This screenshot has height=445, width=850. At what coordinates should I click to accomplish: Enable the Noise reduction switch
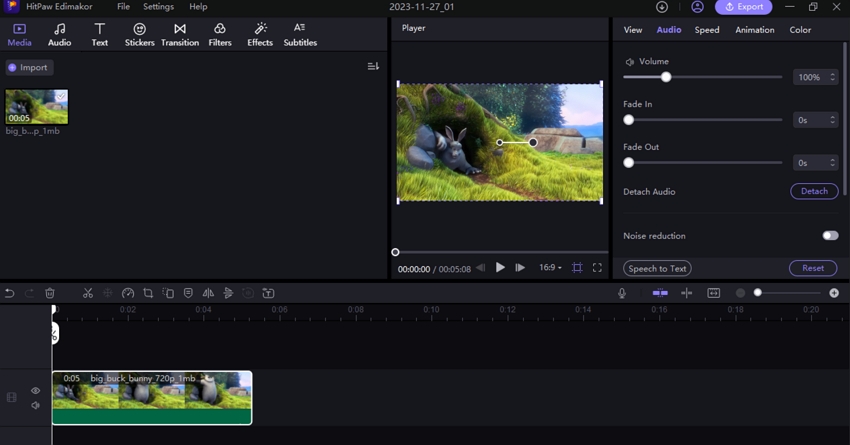(x=830, y=236)
